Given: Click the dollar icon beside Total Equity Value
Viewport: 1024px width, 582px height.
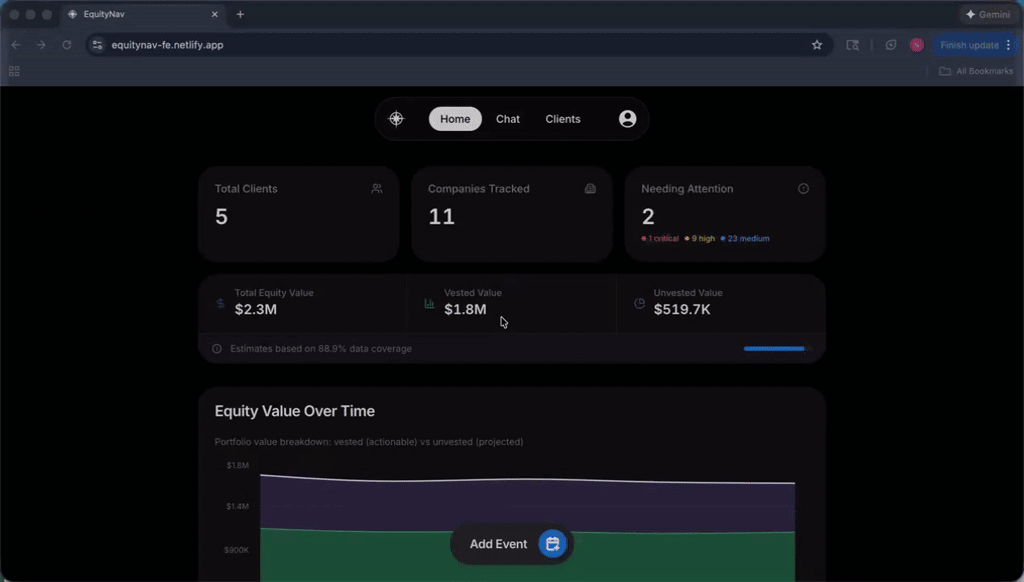Looking at the screenshot, I should point(220,303).
